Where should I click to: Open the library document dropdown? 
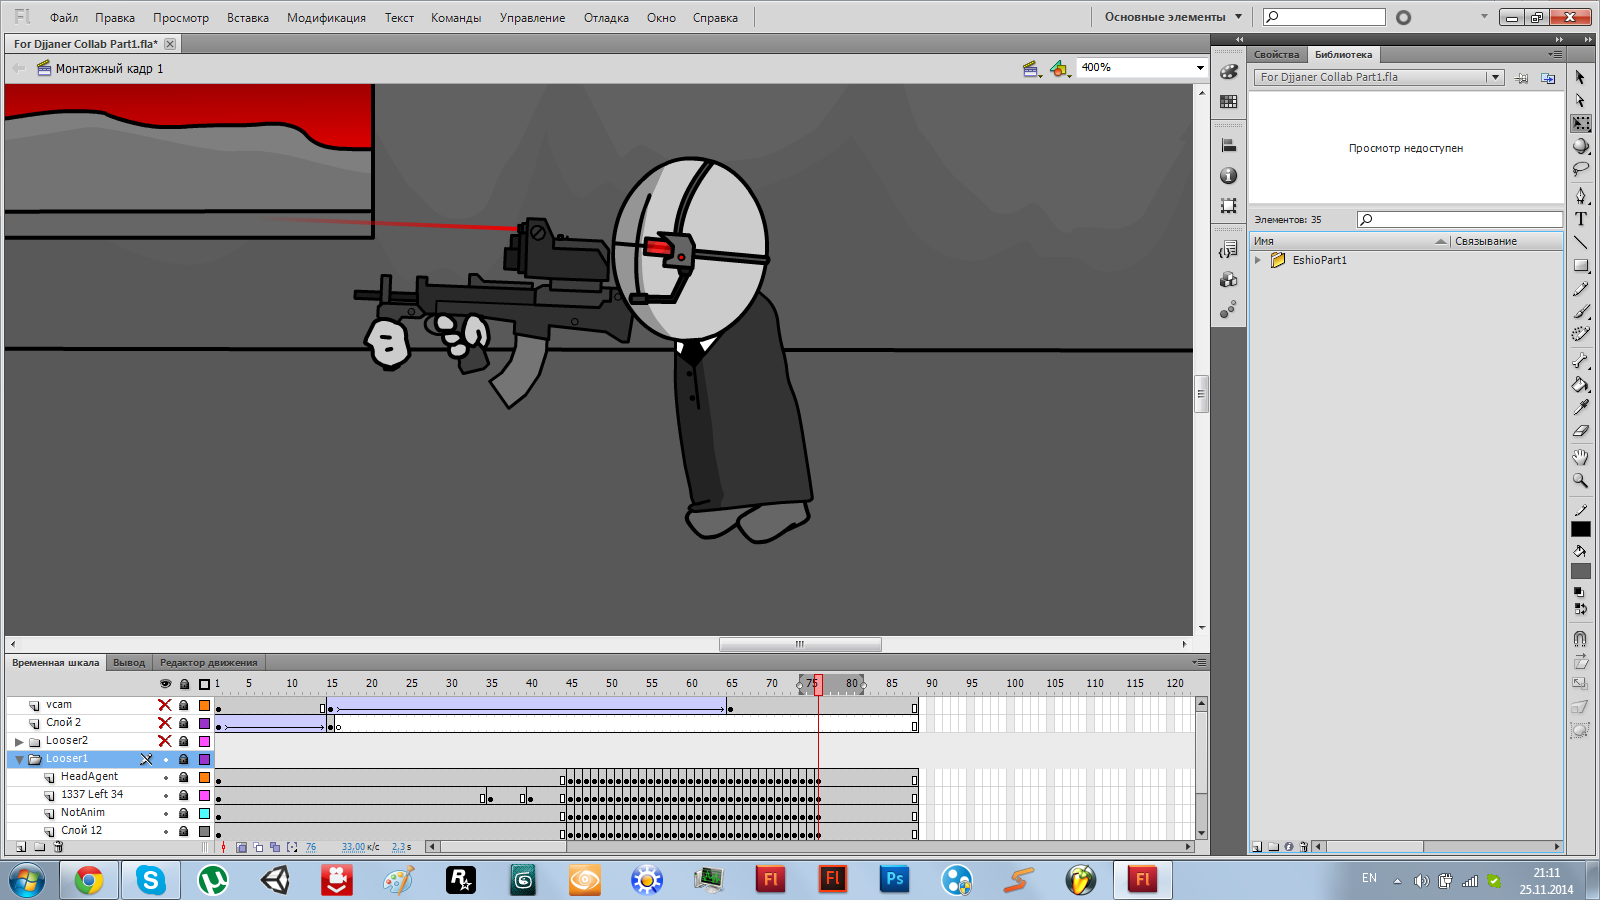click(1495, 77)
